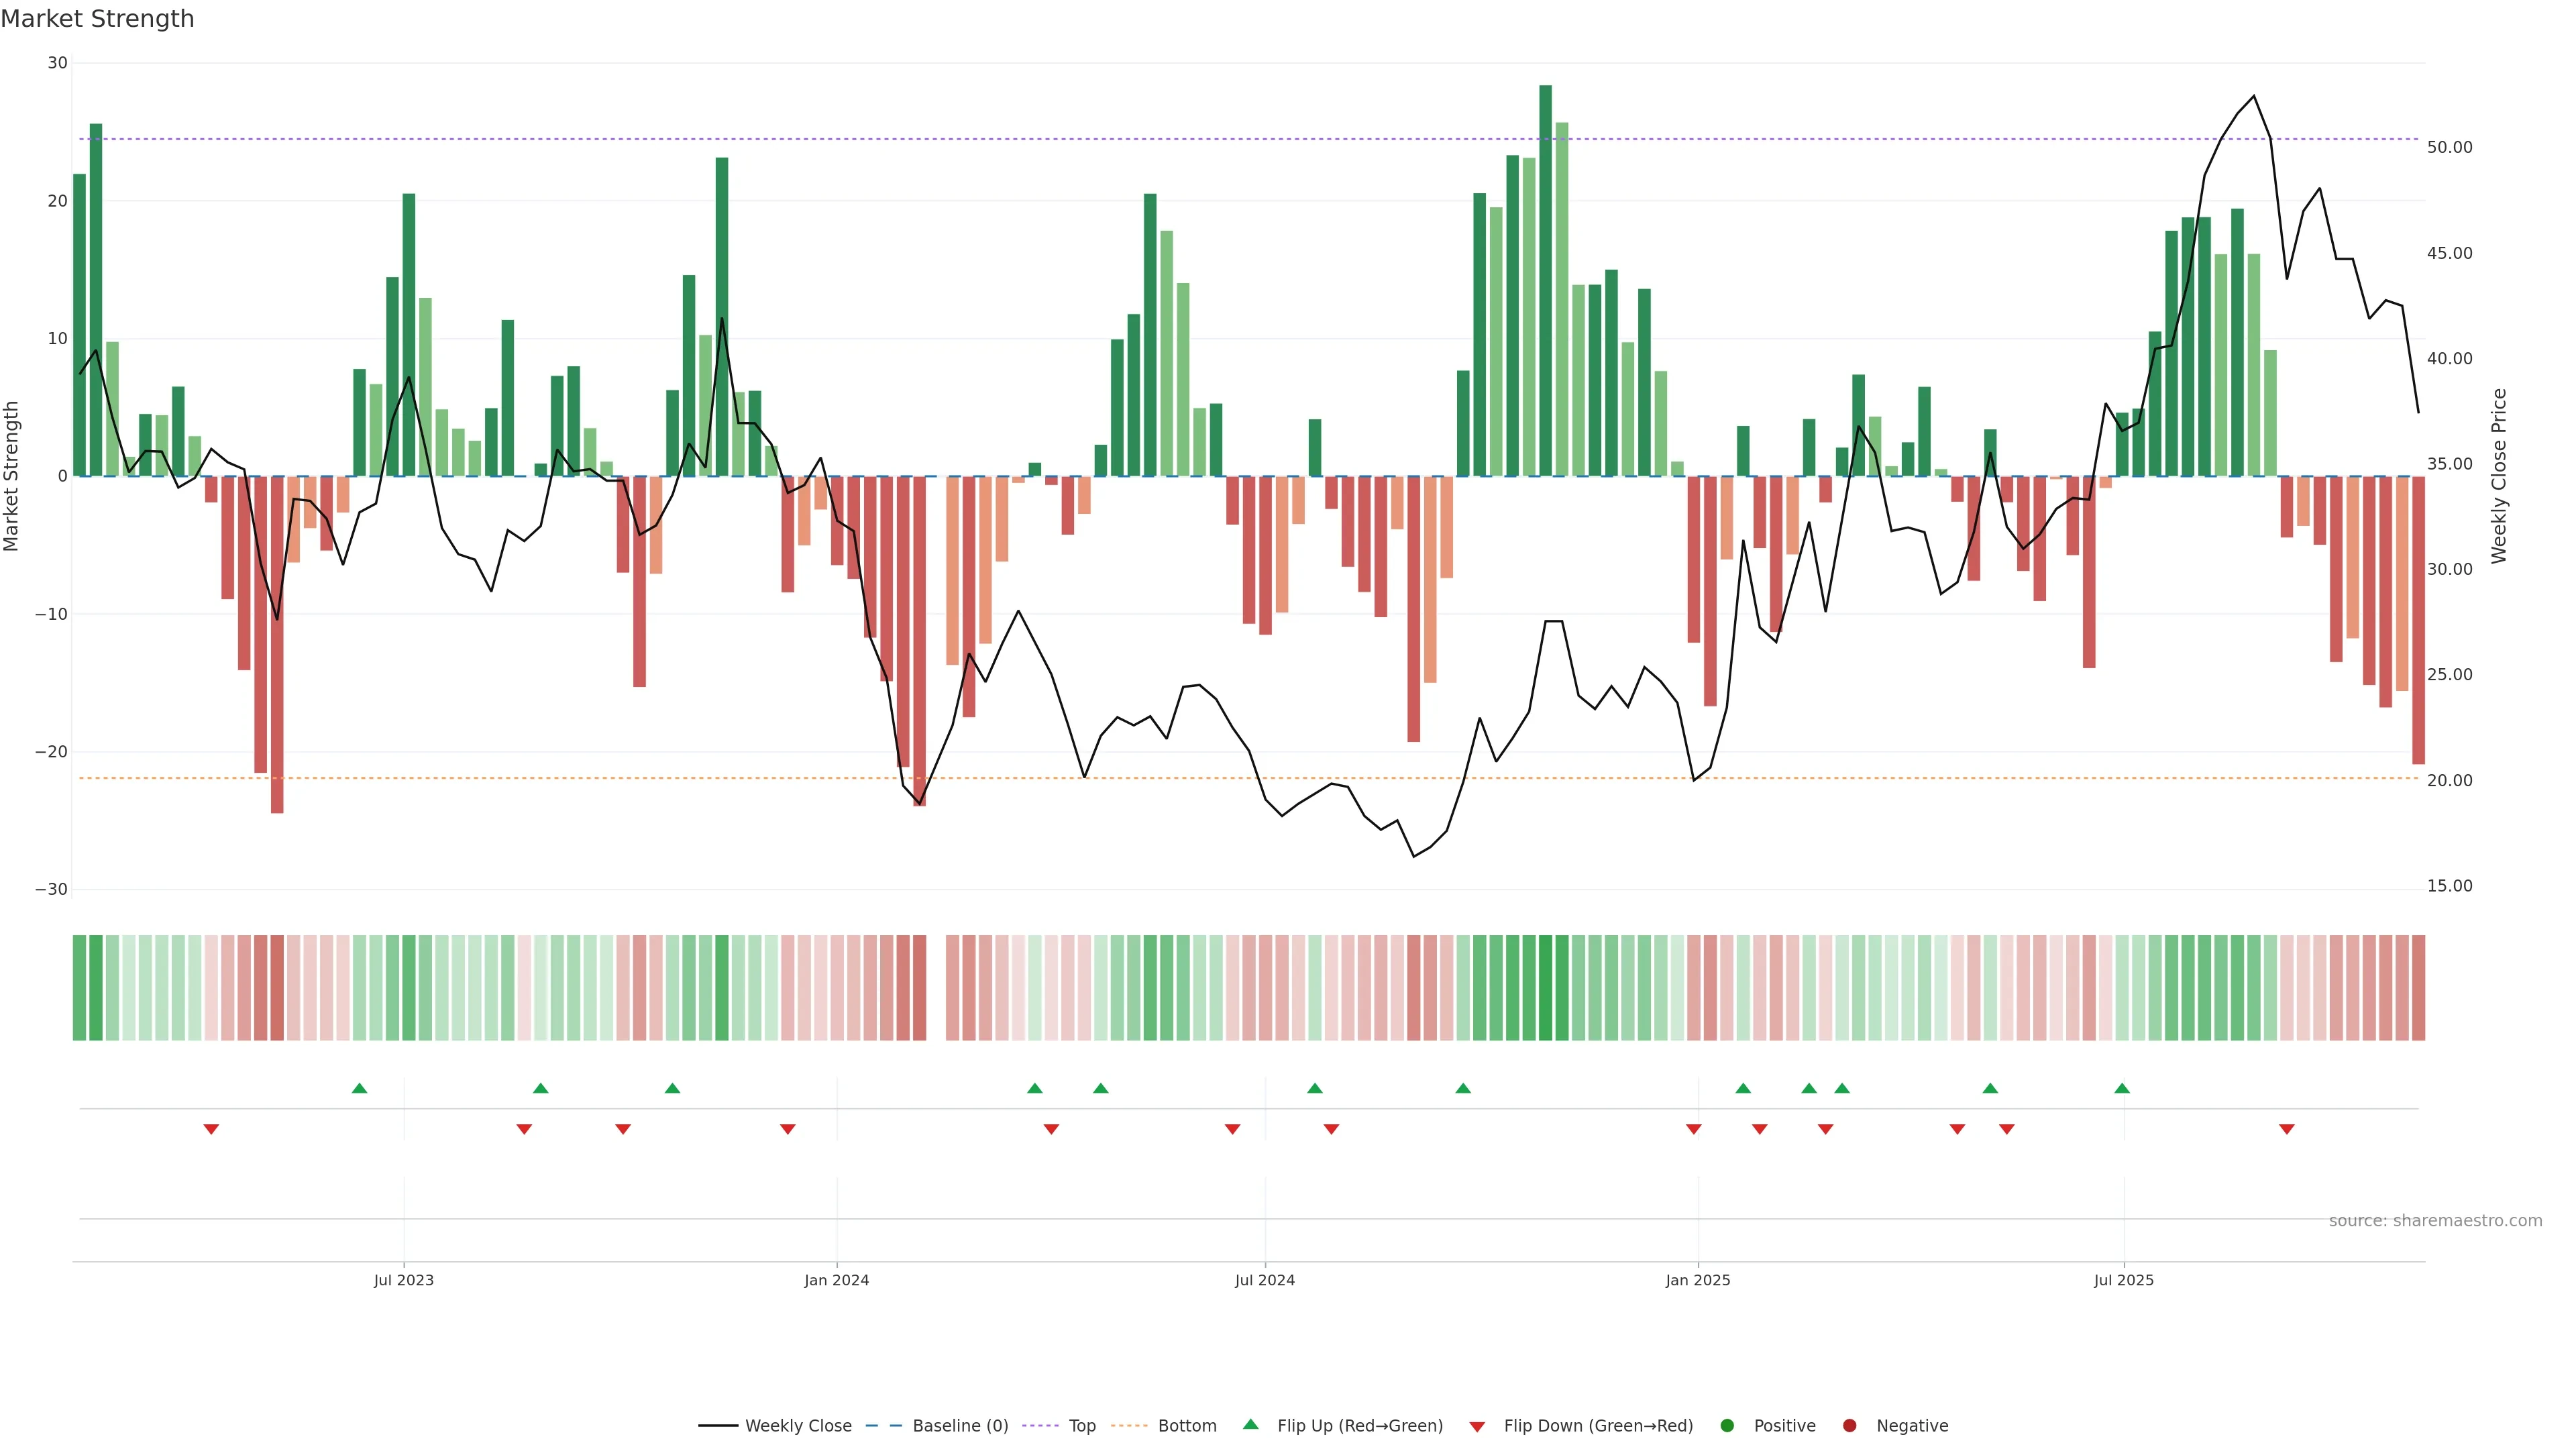Click the Market Strength chart title
The width and height of the screenshot is (2576, 1449).
tap(97, 18)
